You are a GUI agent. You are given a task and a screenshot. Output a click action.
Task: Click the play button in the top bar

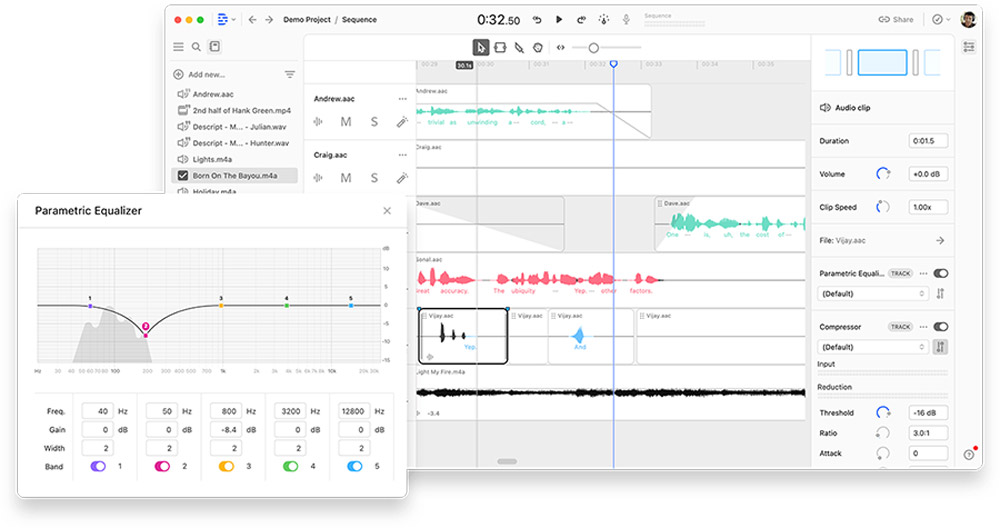pos(559,19)
